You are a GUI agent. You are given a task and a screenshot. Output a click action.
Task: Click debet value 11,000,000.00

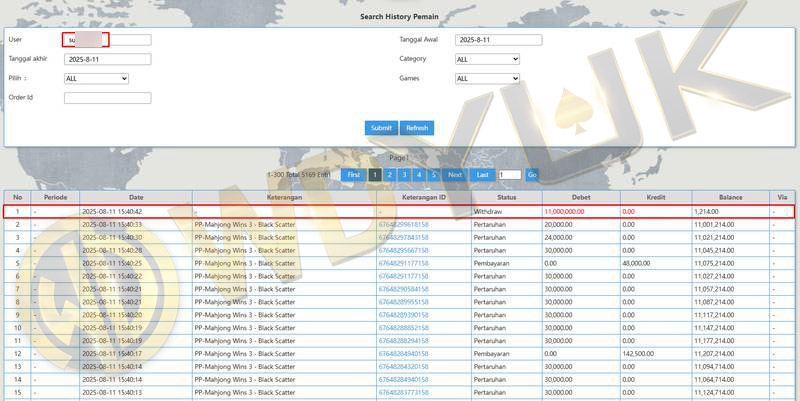[564, 212]
